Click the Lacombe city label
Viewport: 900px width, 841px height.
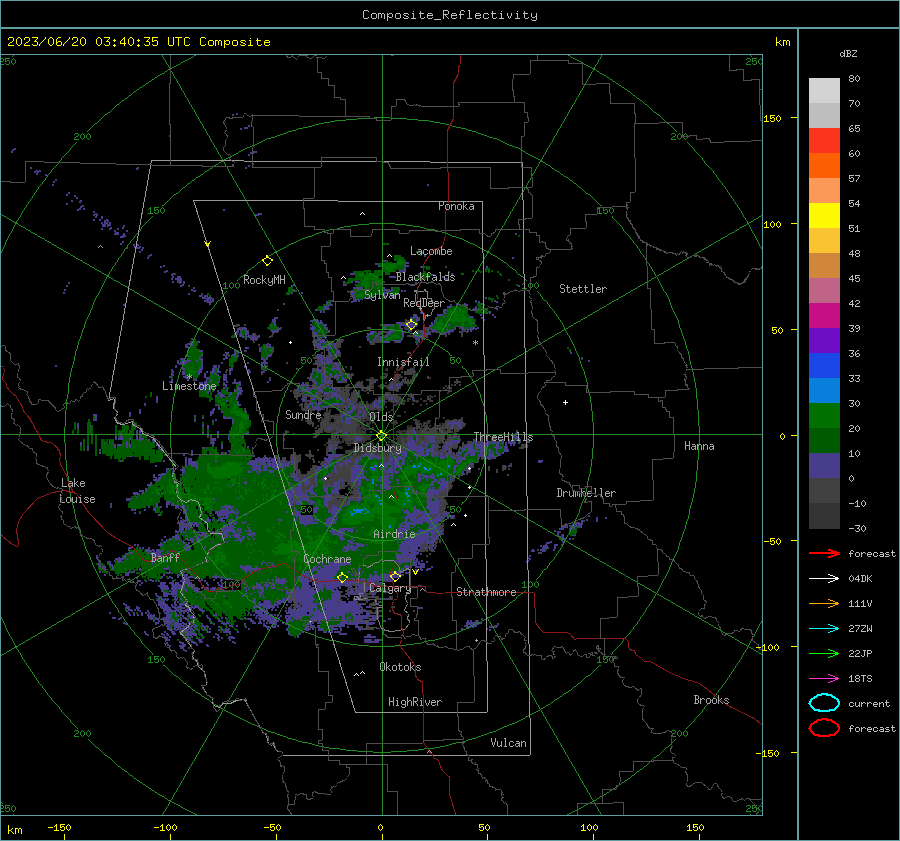point(431,251)
